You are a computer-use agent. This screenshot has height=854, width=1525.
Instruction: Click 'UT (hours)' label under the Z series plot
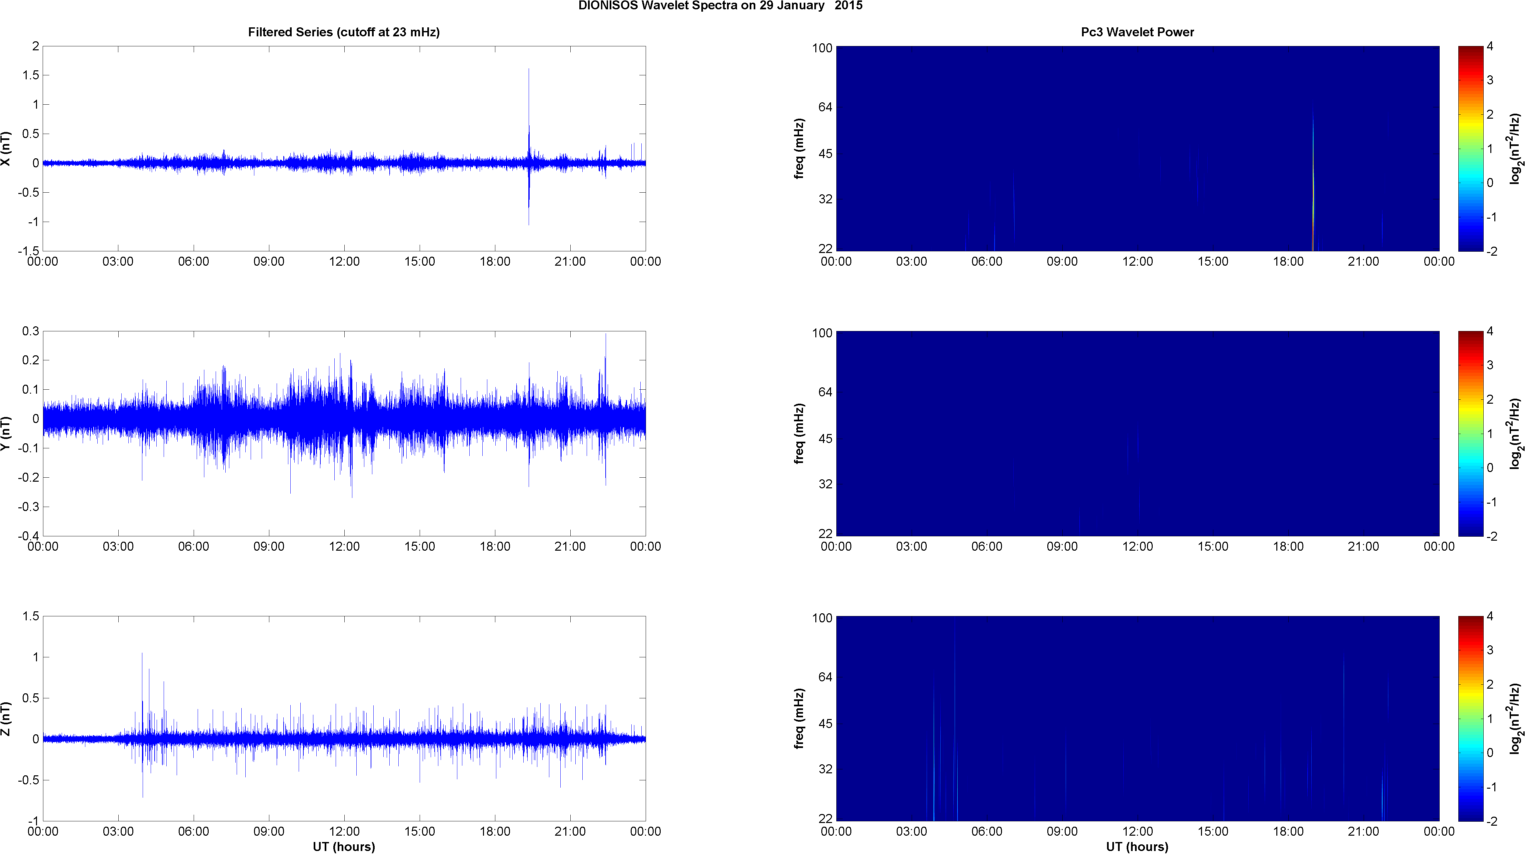coord(344,846)
